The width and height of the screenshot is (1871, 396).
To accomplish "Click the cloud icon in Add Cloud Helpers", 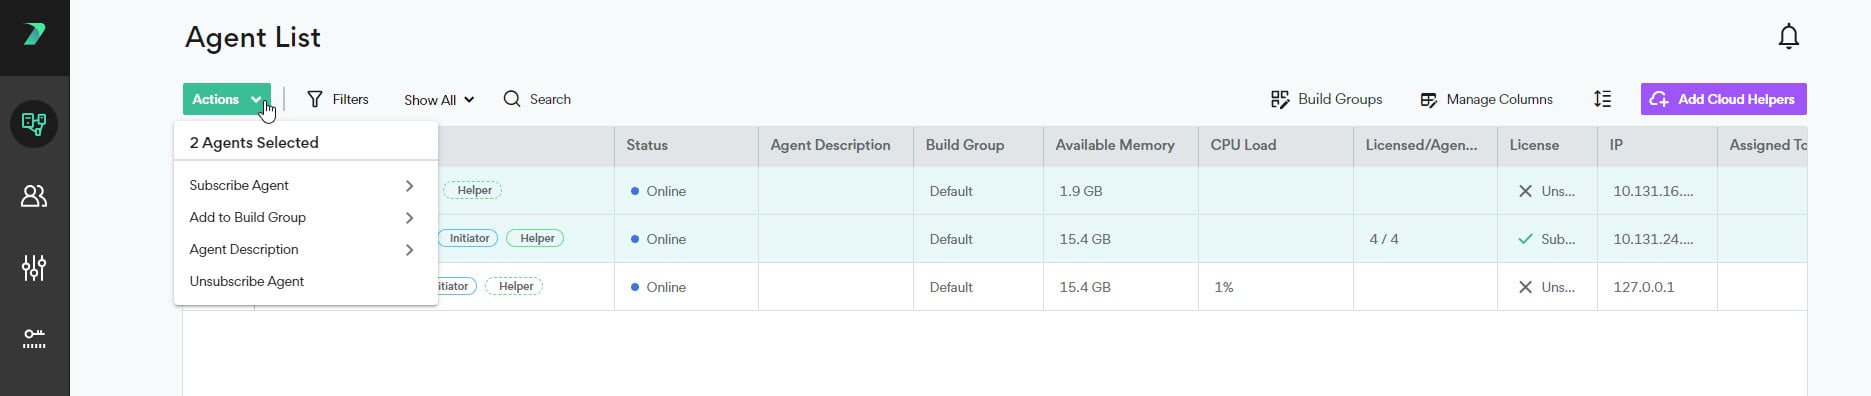I will coord(1659,99).
